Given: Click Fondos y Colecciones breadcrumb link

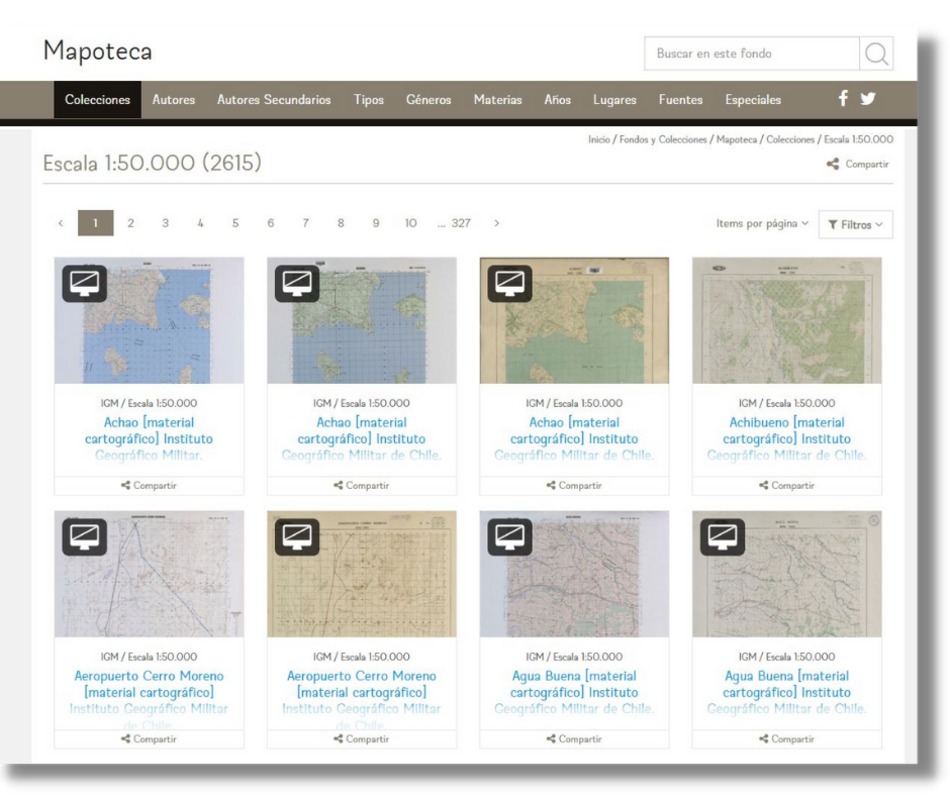Looking at the screenshot, I should [x=664, y=140].
